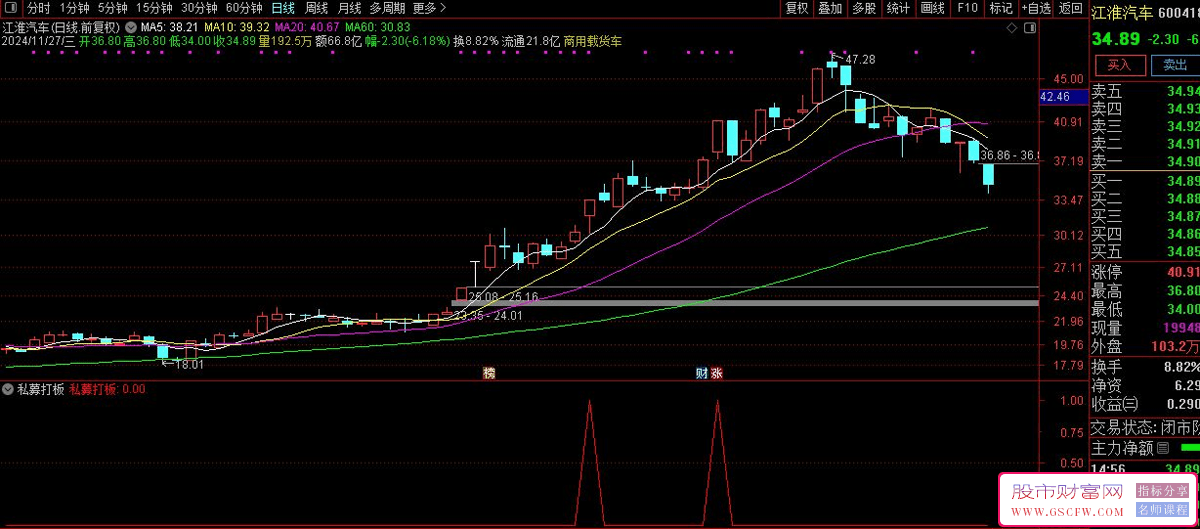The height and width of the screenshot is (529, 1200).
Task: Click the 外盘 103.2万 row
Action: pos(1145,347)
